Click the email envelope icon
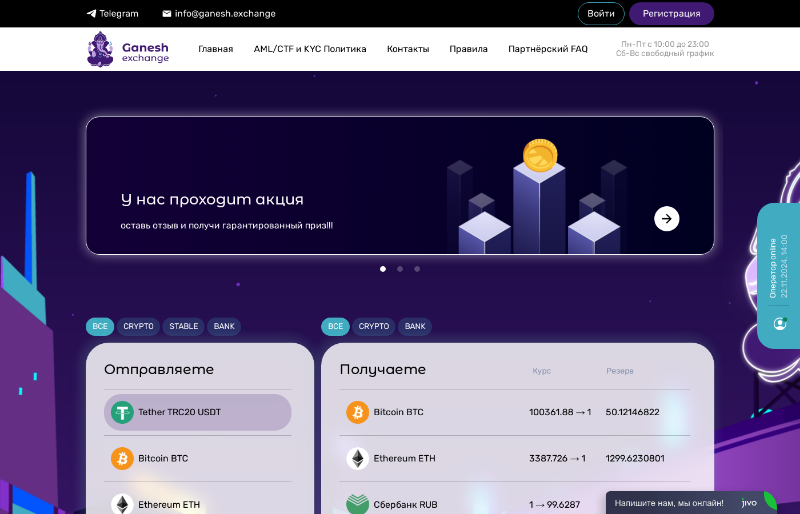This screenshot has height=514, width=800. tap(166, 14)
